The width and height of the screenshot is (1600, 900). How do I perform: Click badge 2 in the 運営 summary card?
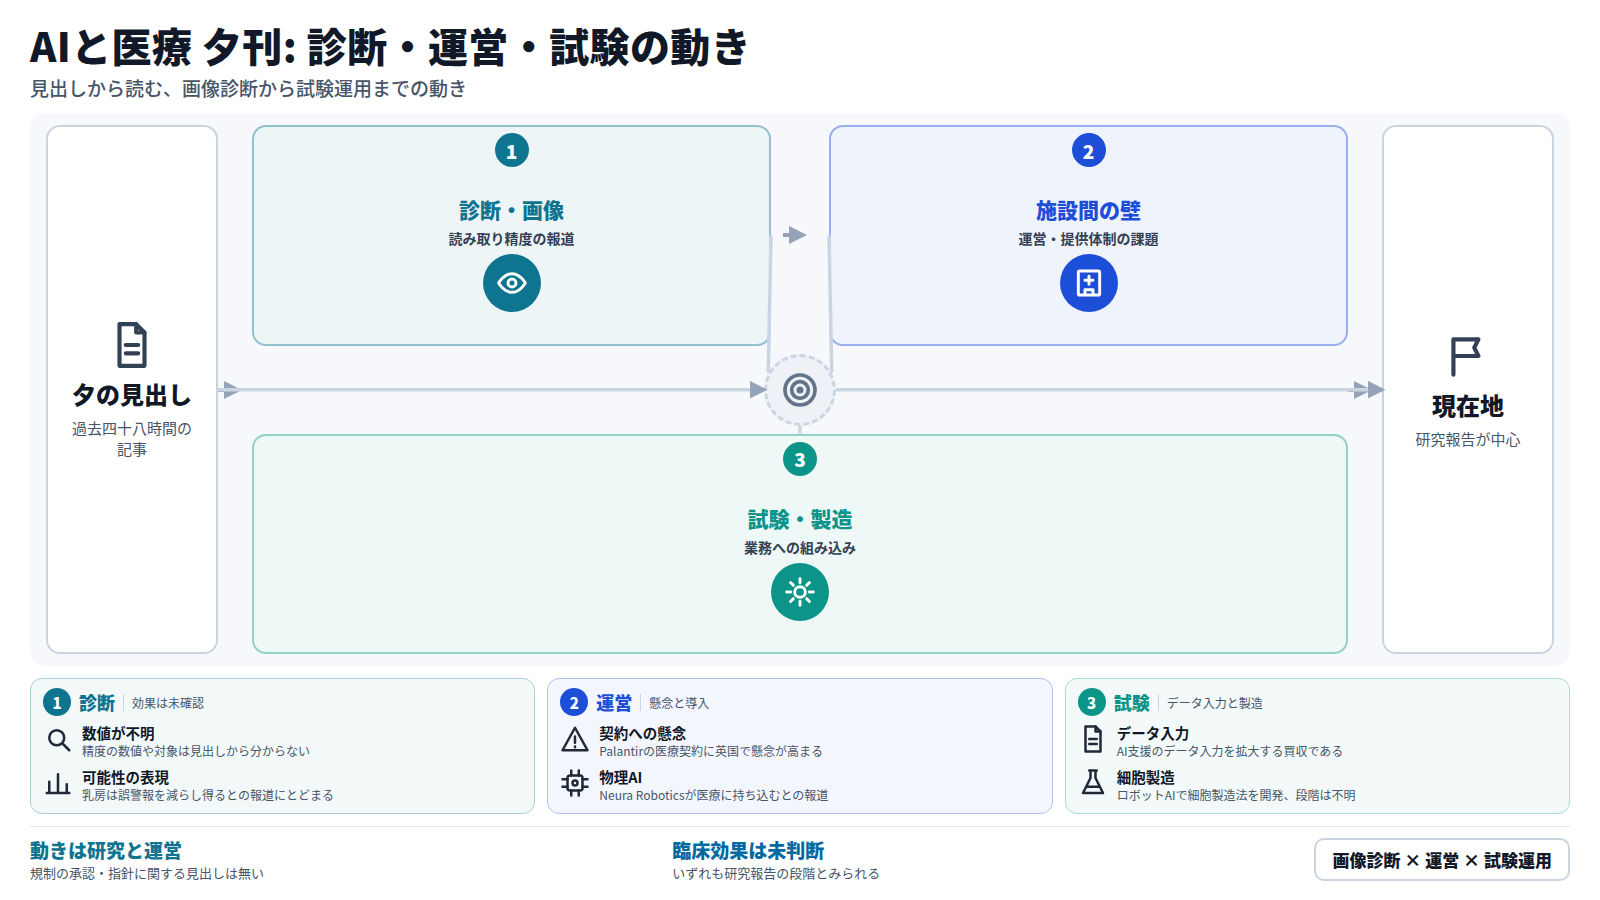pos(574,703)
